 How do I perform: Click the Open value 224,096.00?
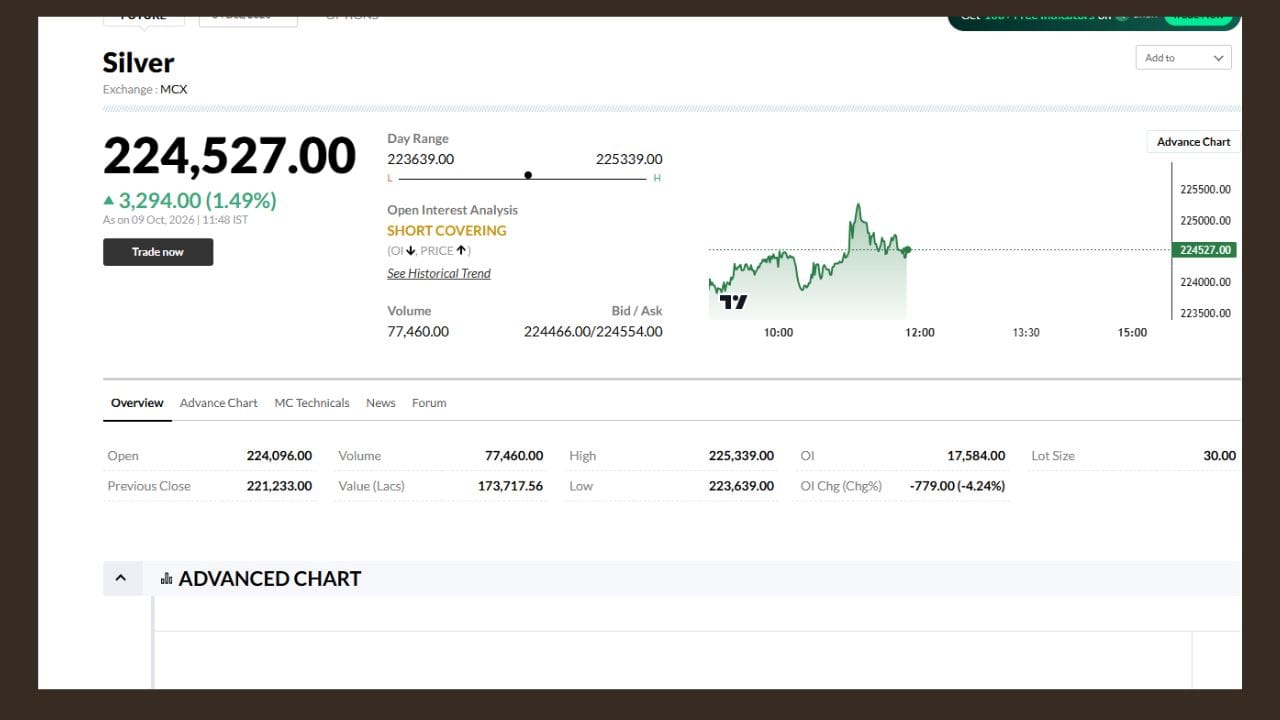[x=279, y=456]
